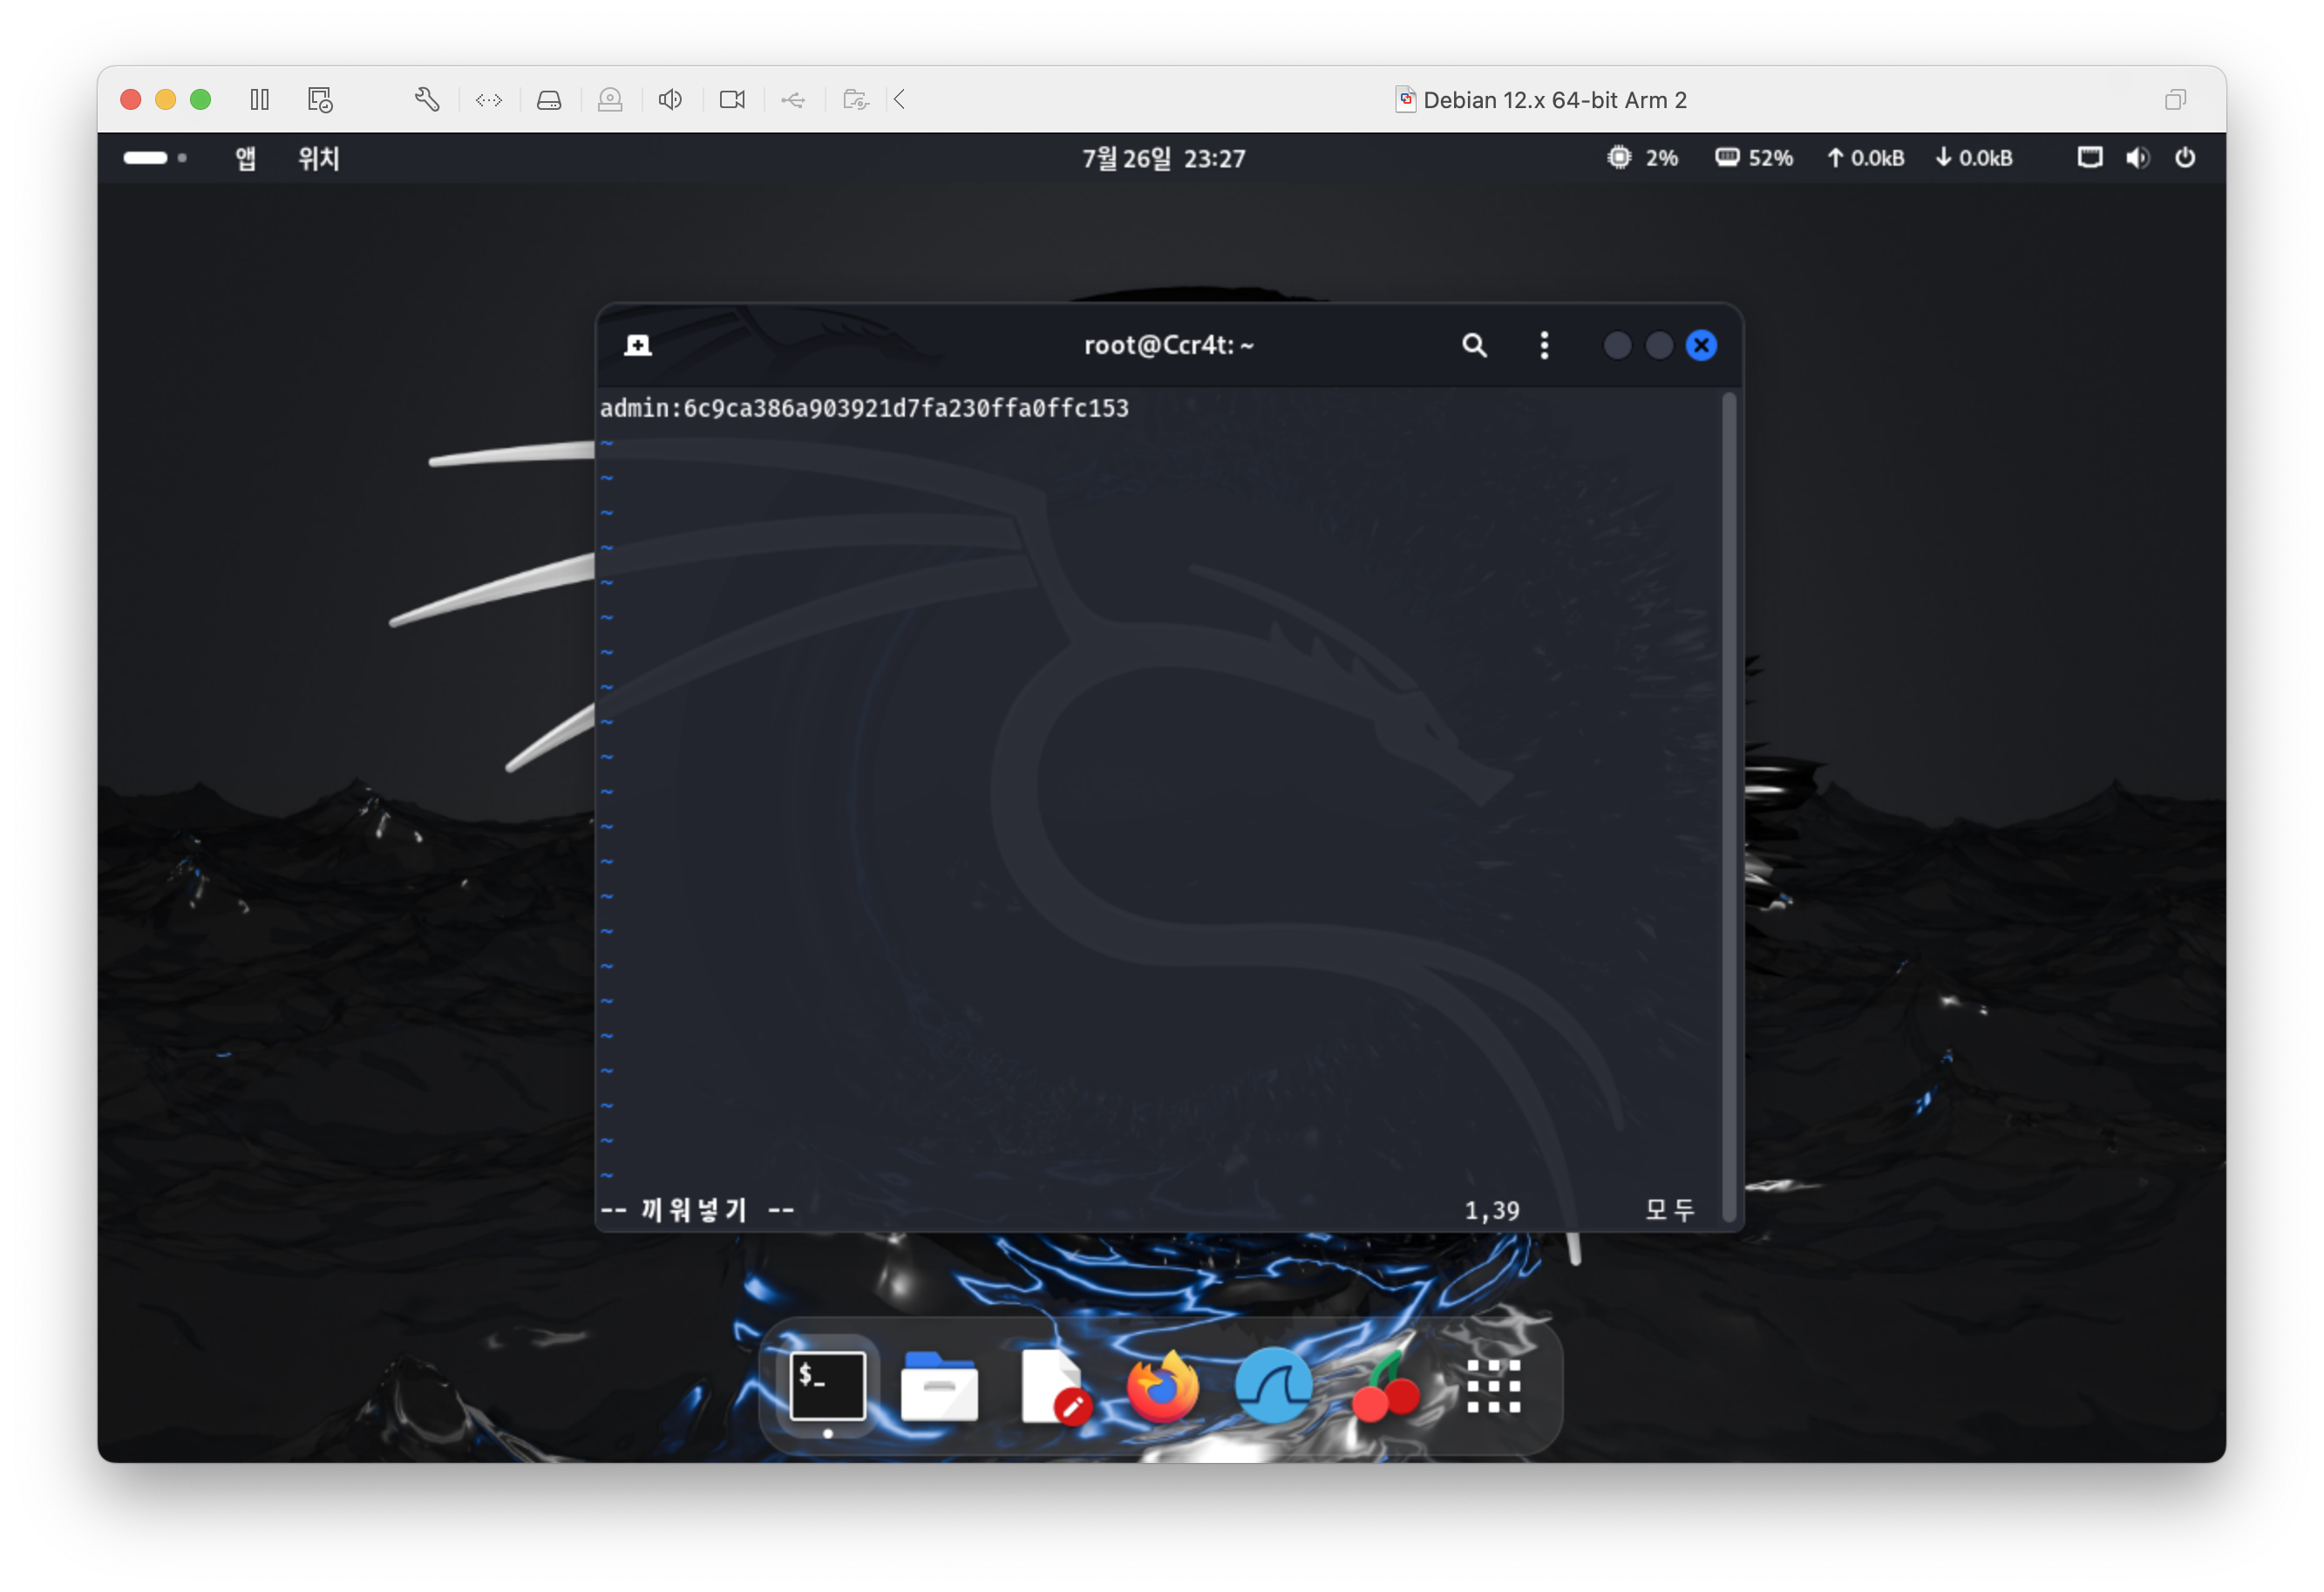Open the 위치 menu in top bar
This screenshot has width=2324, height=1592.
click(x=319, y=158)
